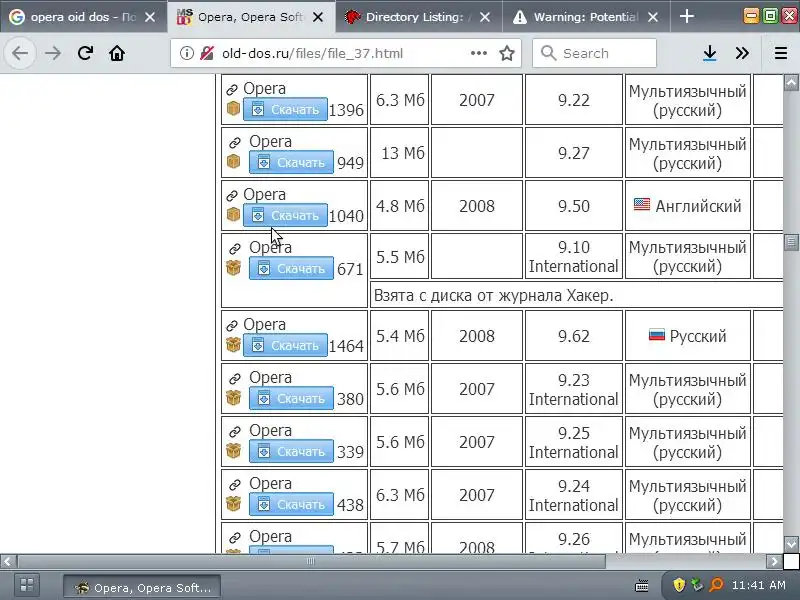The image size is (800, 600).
Task: Close the Directory Listing tab
Action: pyautogui.click(x=485, y=17)
